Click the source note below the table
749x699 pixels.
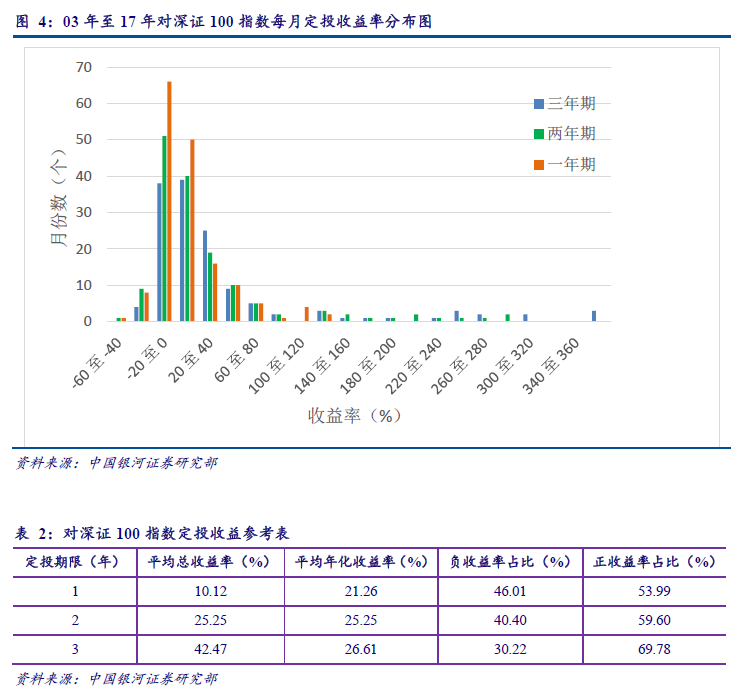click(x=117, y=679)
